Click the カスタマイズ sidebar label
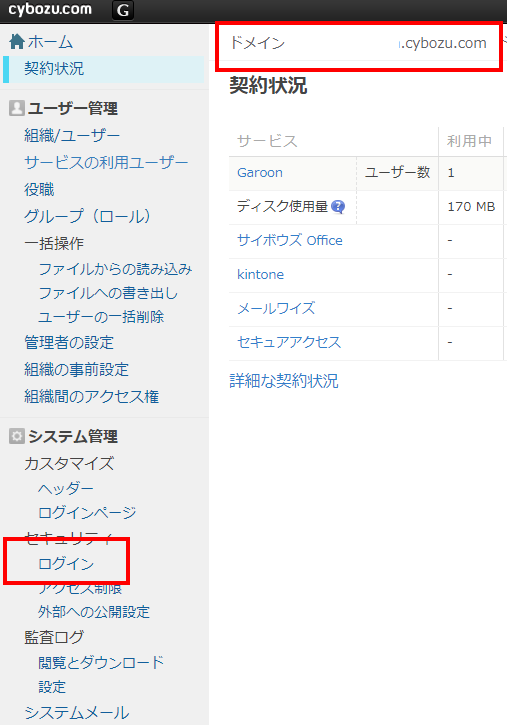 tap(69, 463)
